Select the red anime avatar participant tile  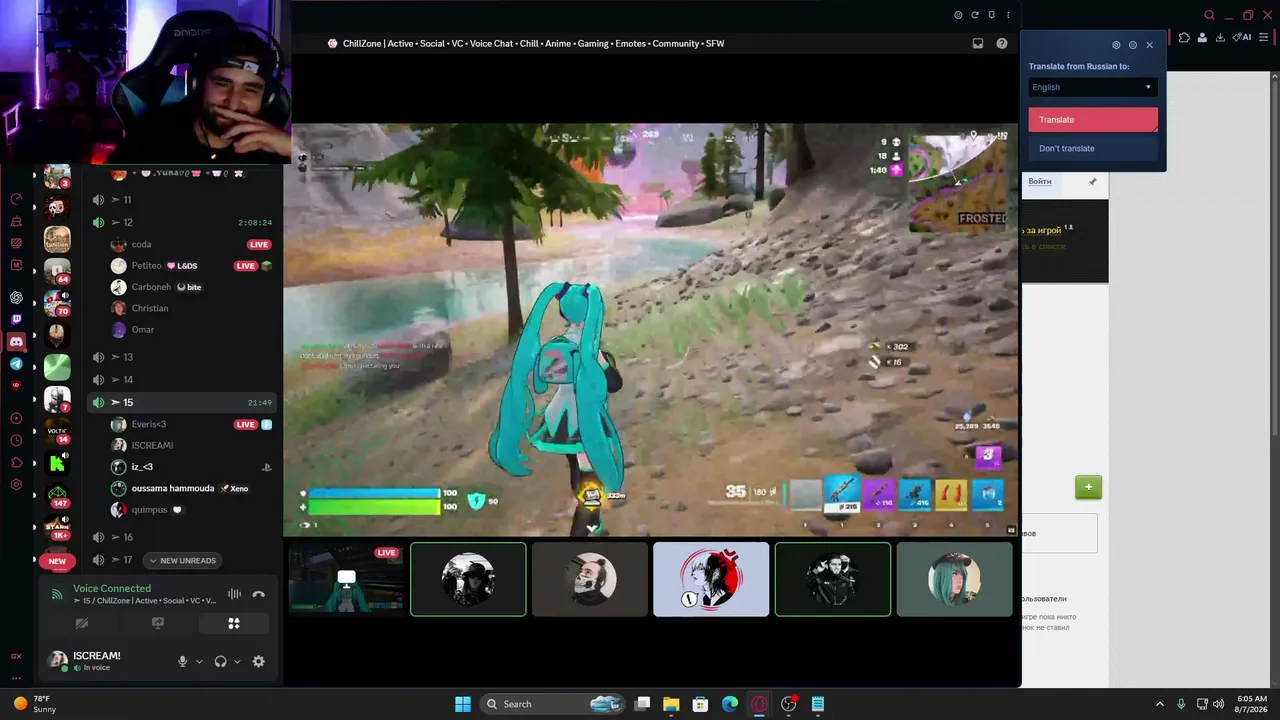711,579
